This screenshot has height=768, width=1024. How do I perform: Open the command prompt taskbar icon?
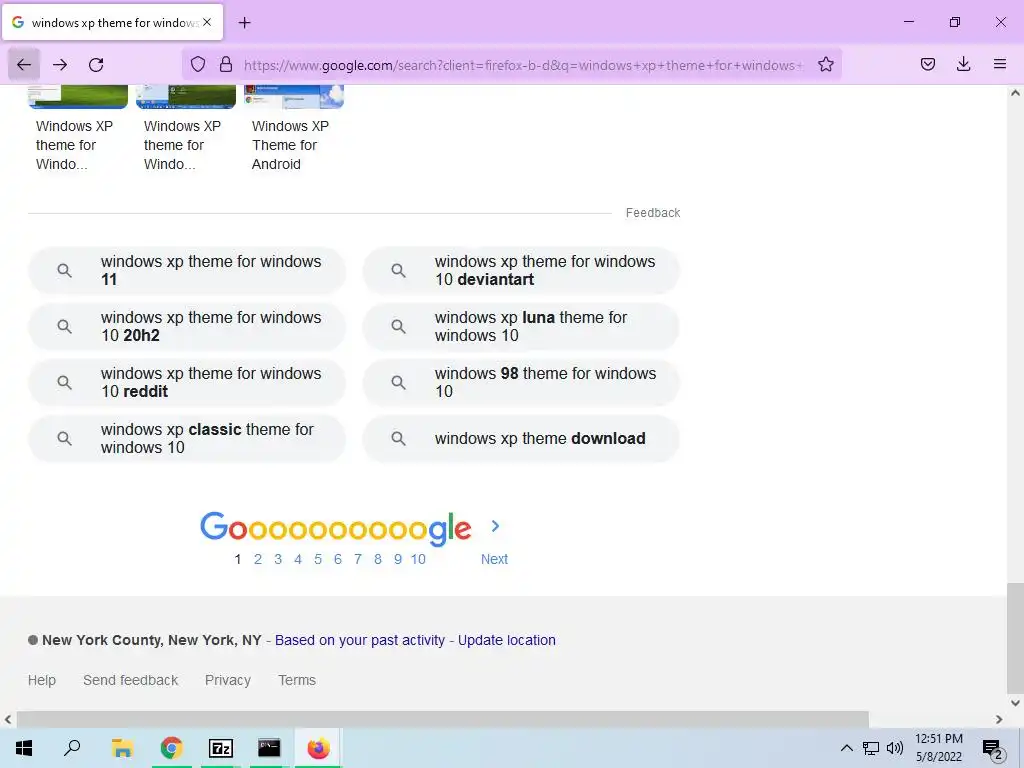coord(269,748)
